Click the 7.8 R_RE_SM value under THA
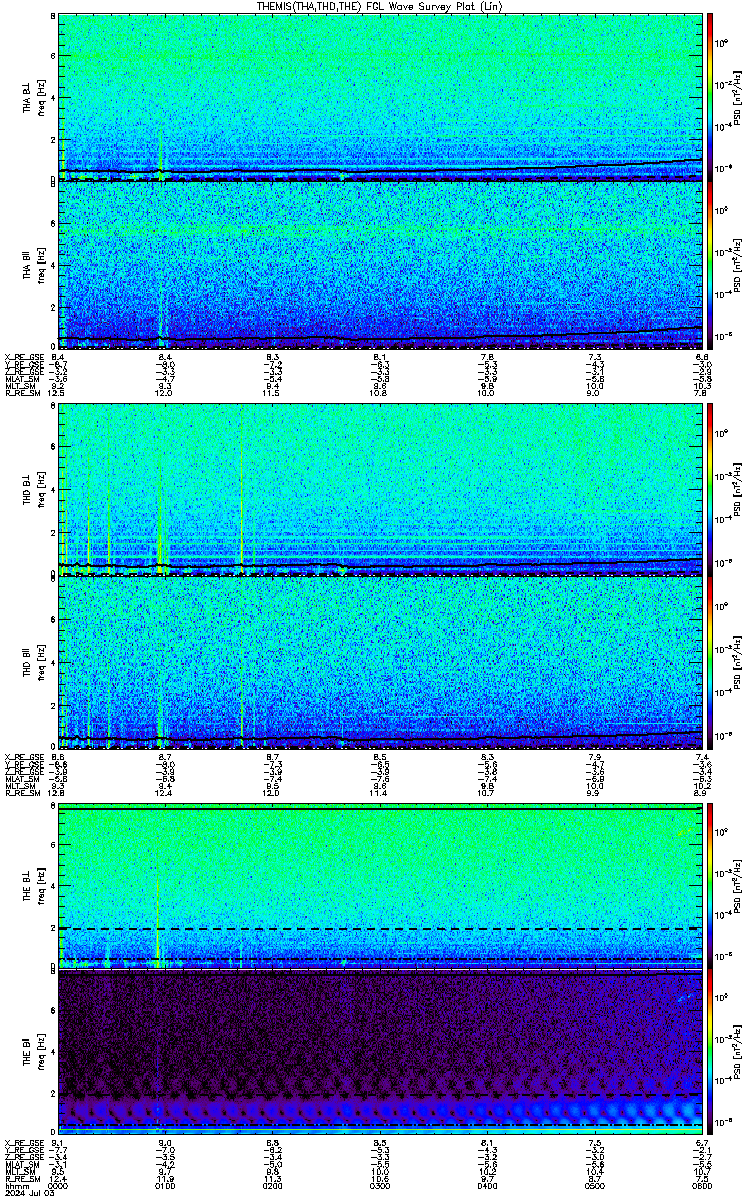Image resolution: width=750 pixels, height=1200 pixels. click(x=702, y=393)
